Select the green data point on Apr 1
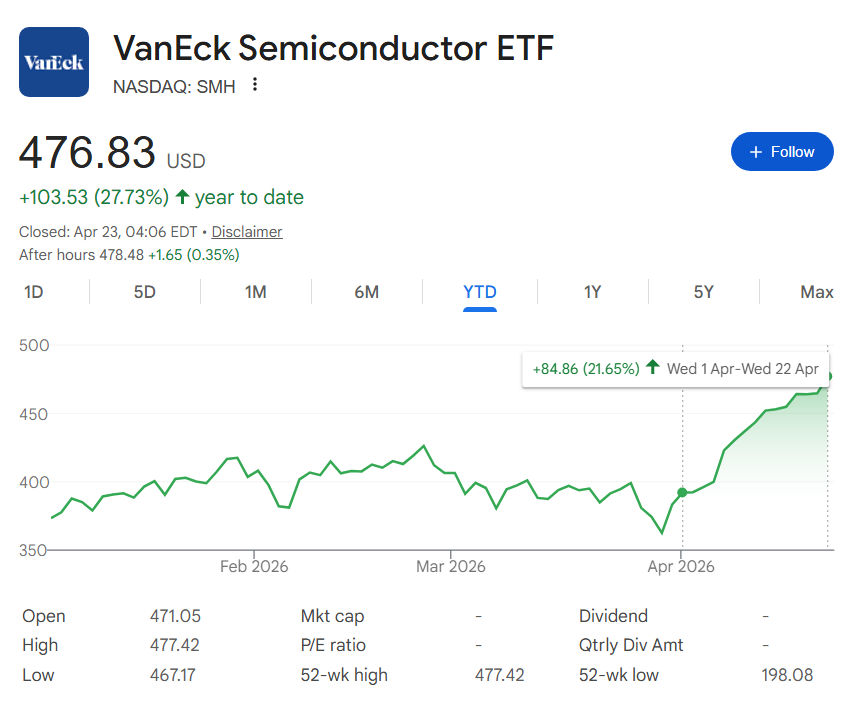Image resolution: width=851 pixels, height=709 pixels. click(681, 492)
